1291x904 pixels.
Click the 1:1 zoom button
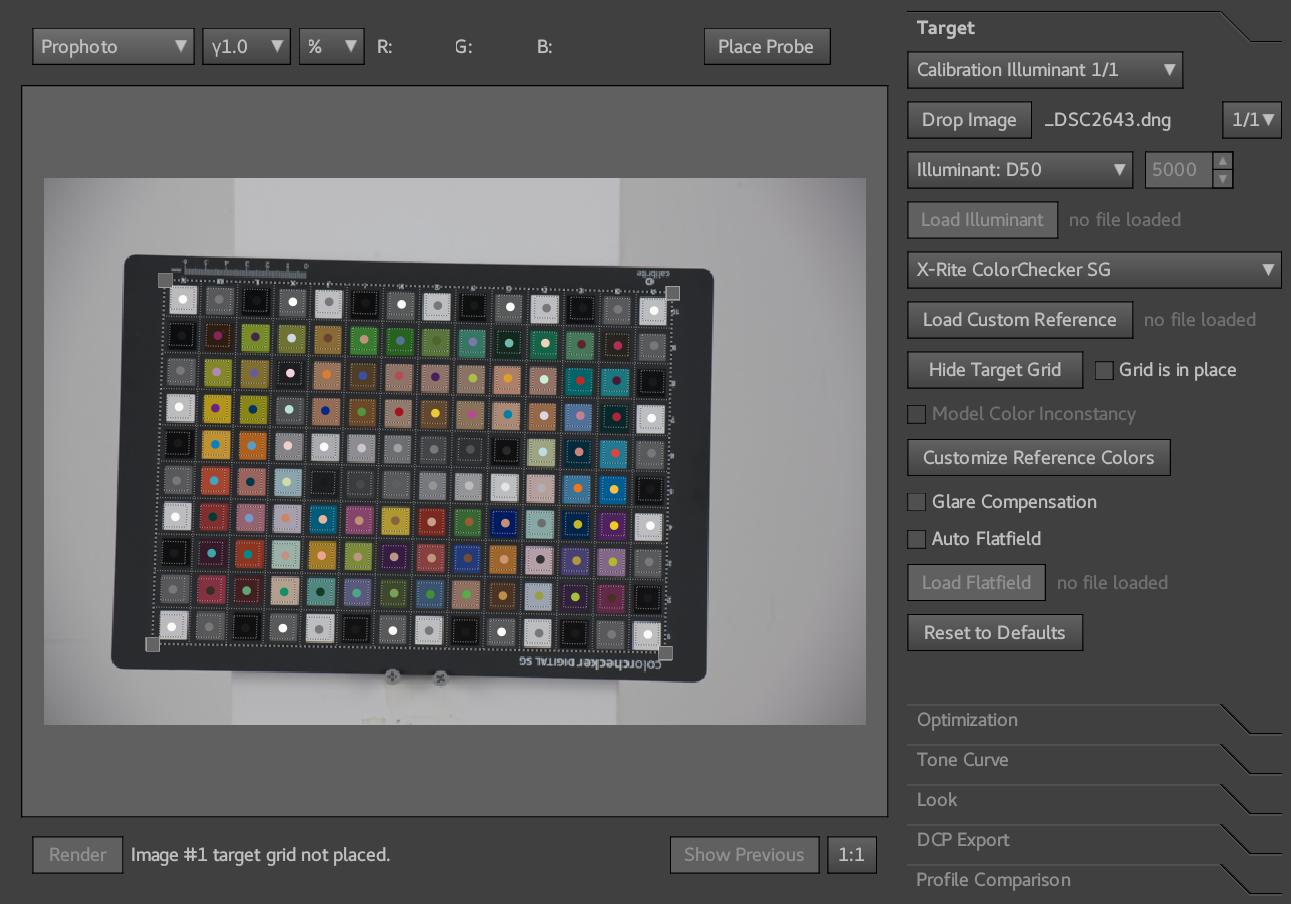[x=851, y=855]
